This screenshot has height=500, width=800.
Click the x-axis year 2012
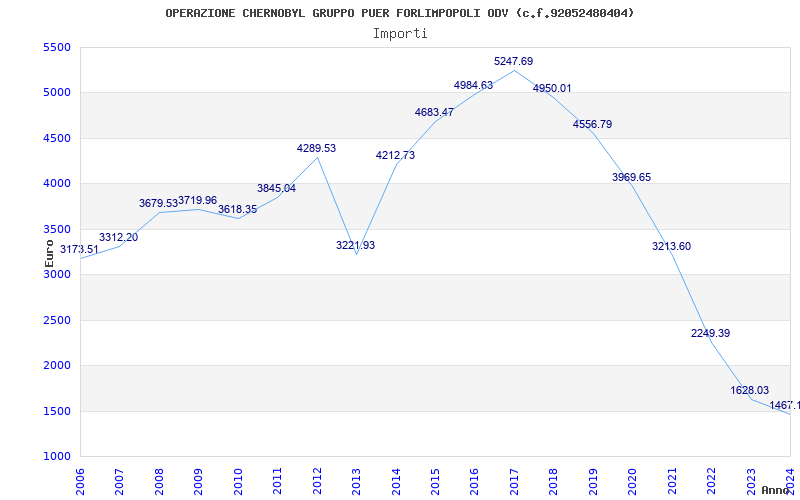317,482
